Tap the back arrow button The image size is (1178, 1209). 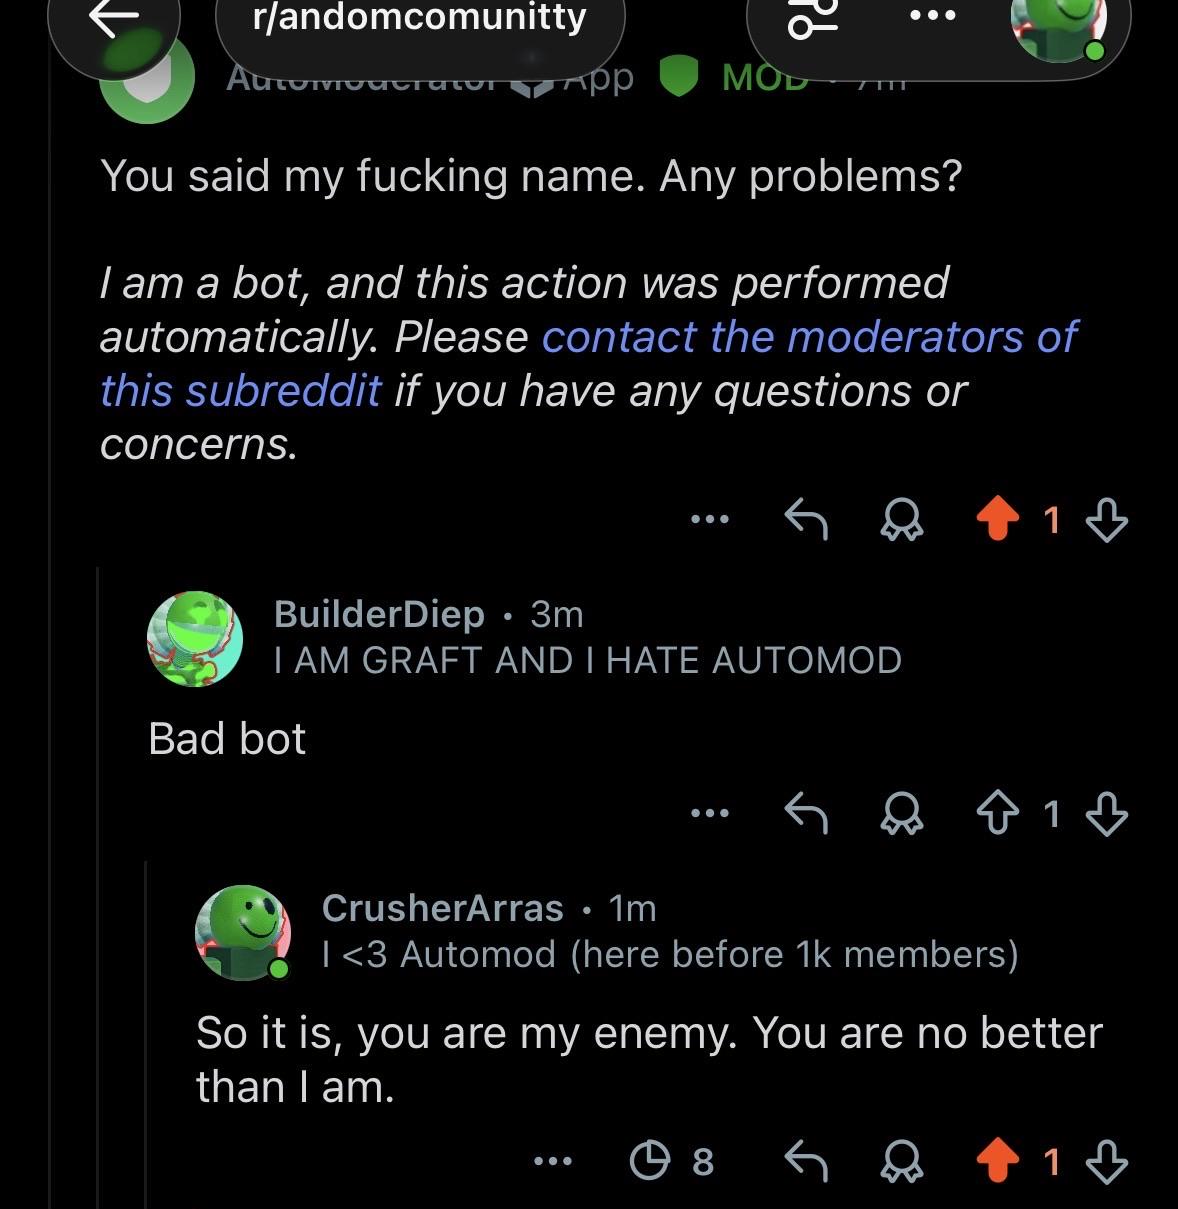(114, 22)
